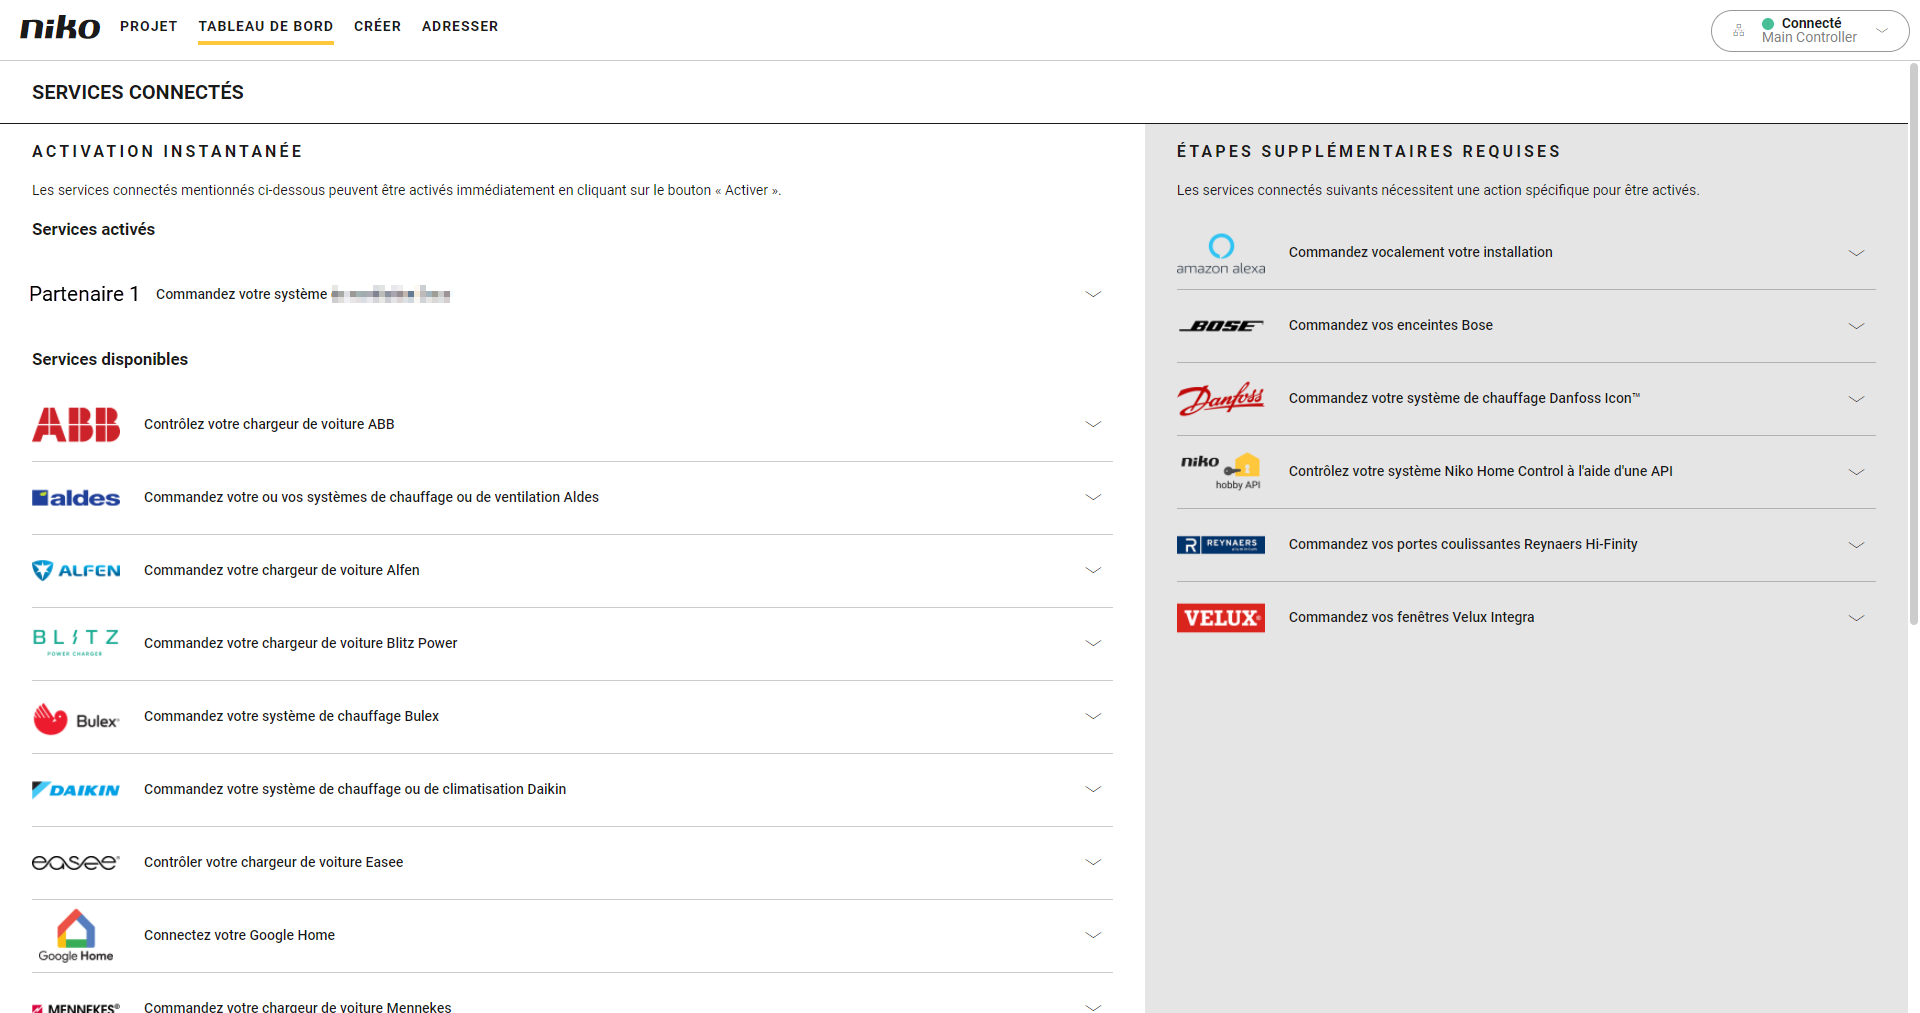Click the Niko logo

point(60,27)
